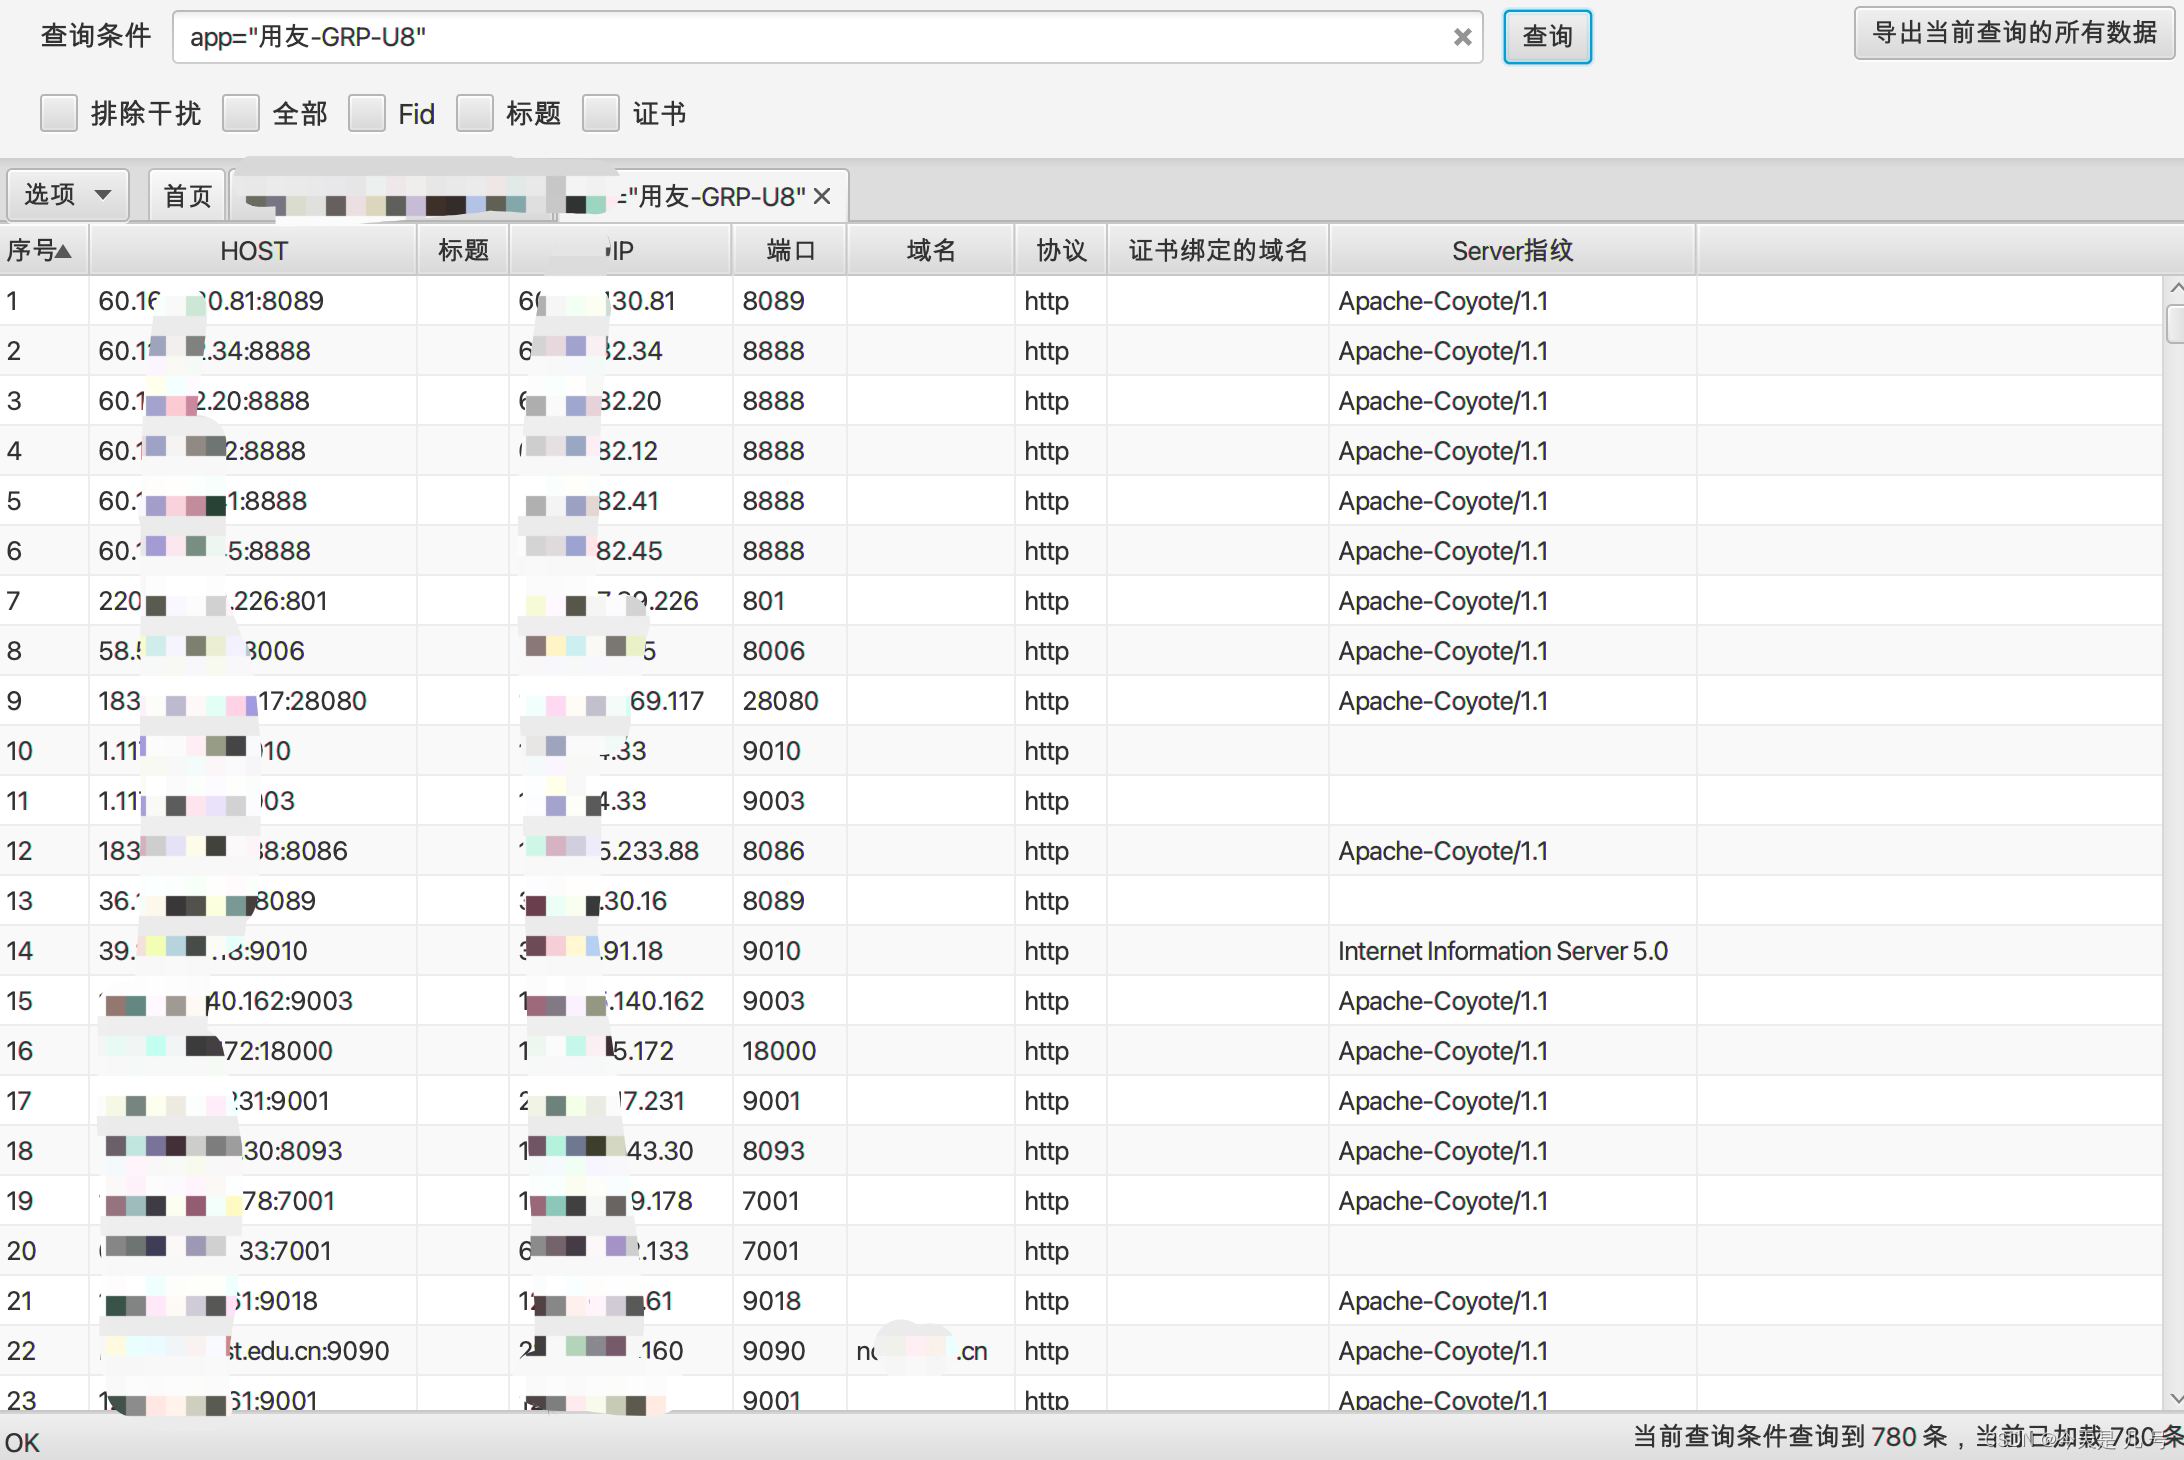The width and height of the screenshot is (2184, 1460).
Task: Switch to the 首页 tab
Action: click(188, 195)
